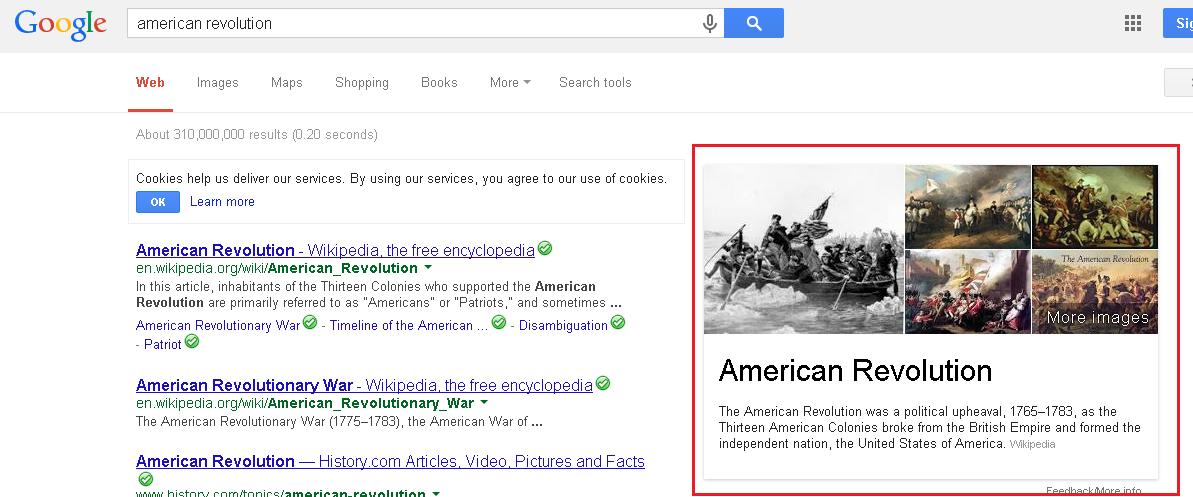1193x497 pixels.
Task: Click green checkmark beside American Revolution Wikipedia title
Action: pos(545,248)
